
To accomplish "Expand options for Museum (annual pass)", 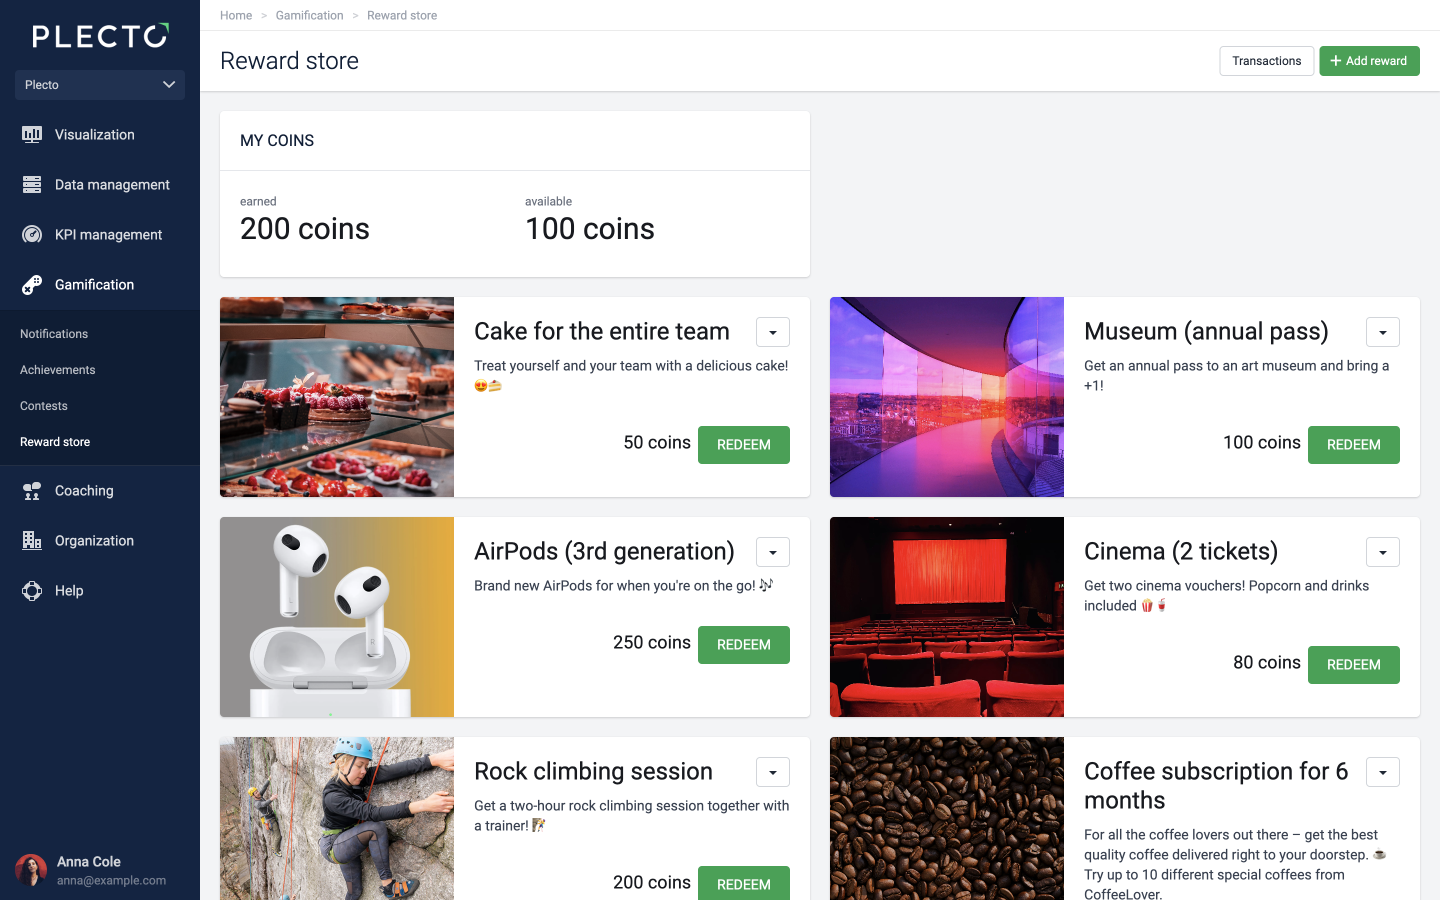I will pyautogui.click(x=1383, y=332).
